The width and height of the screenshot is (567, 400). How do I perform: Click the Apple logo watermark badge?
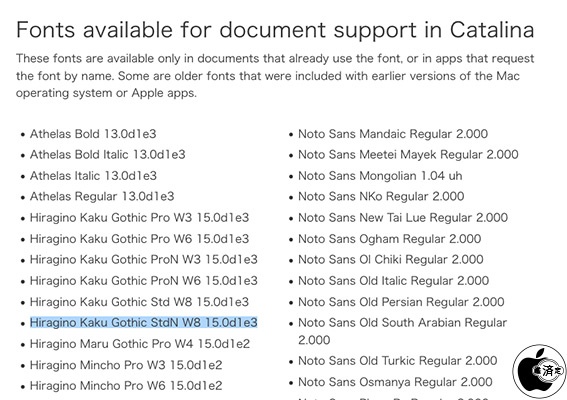pyautogui.click(x=539, y=371)
